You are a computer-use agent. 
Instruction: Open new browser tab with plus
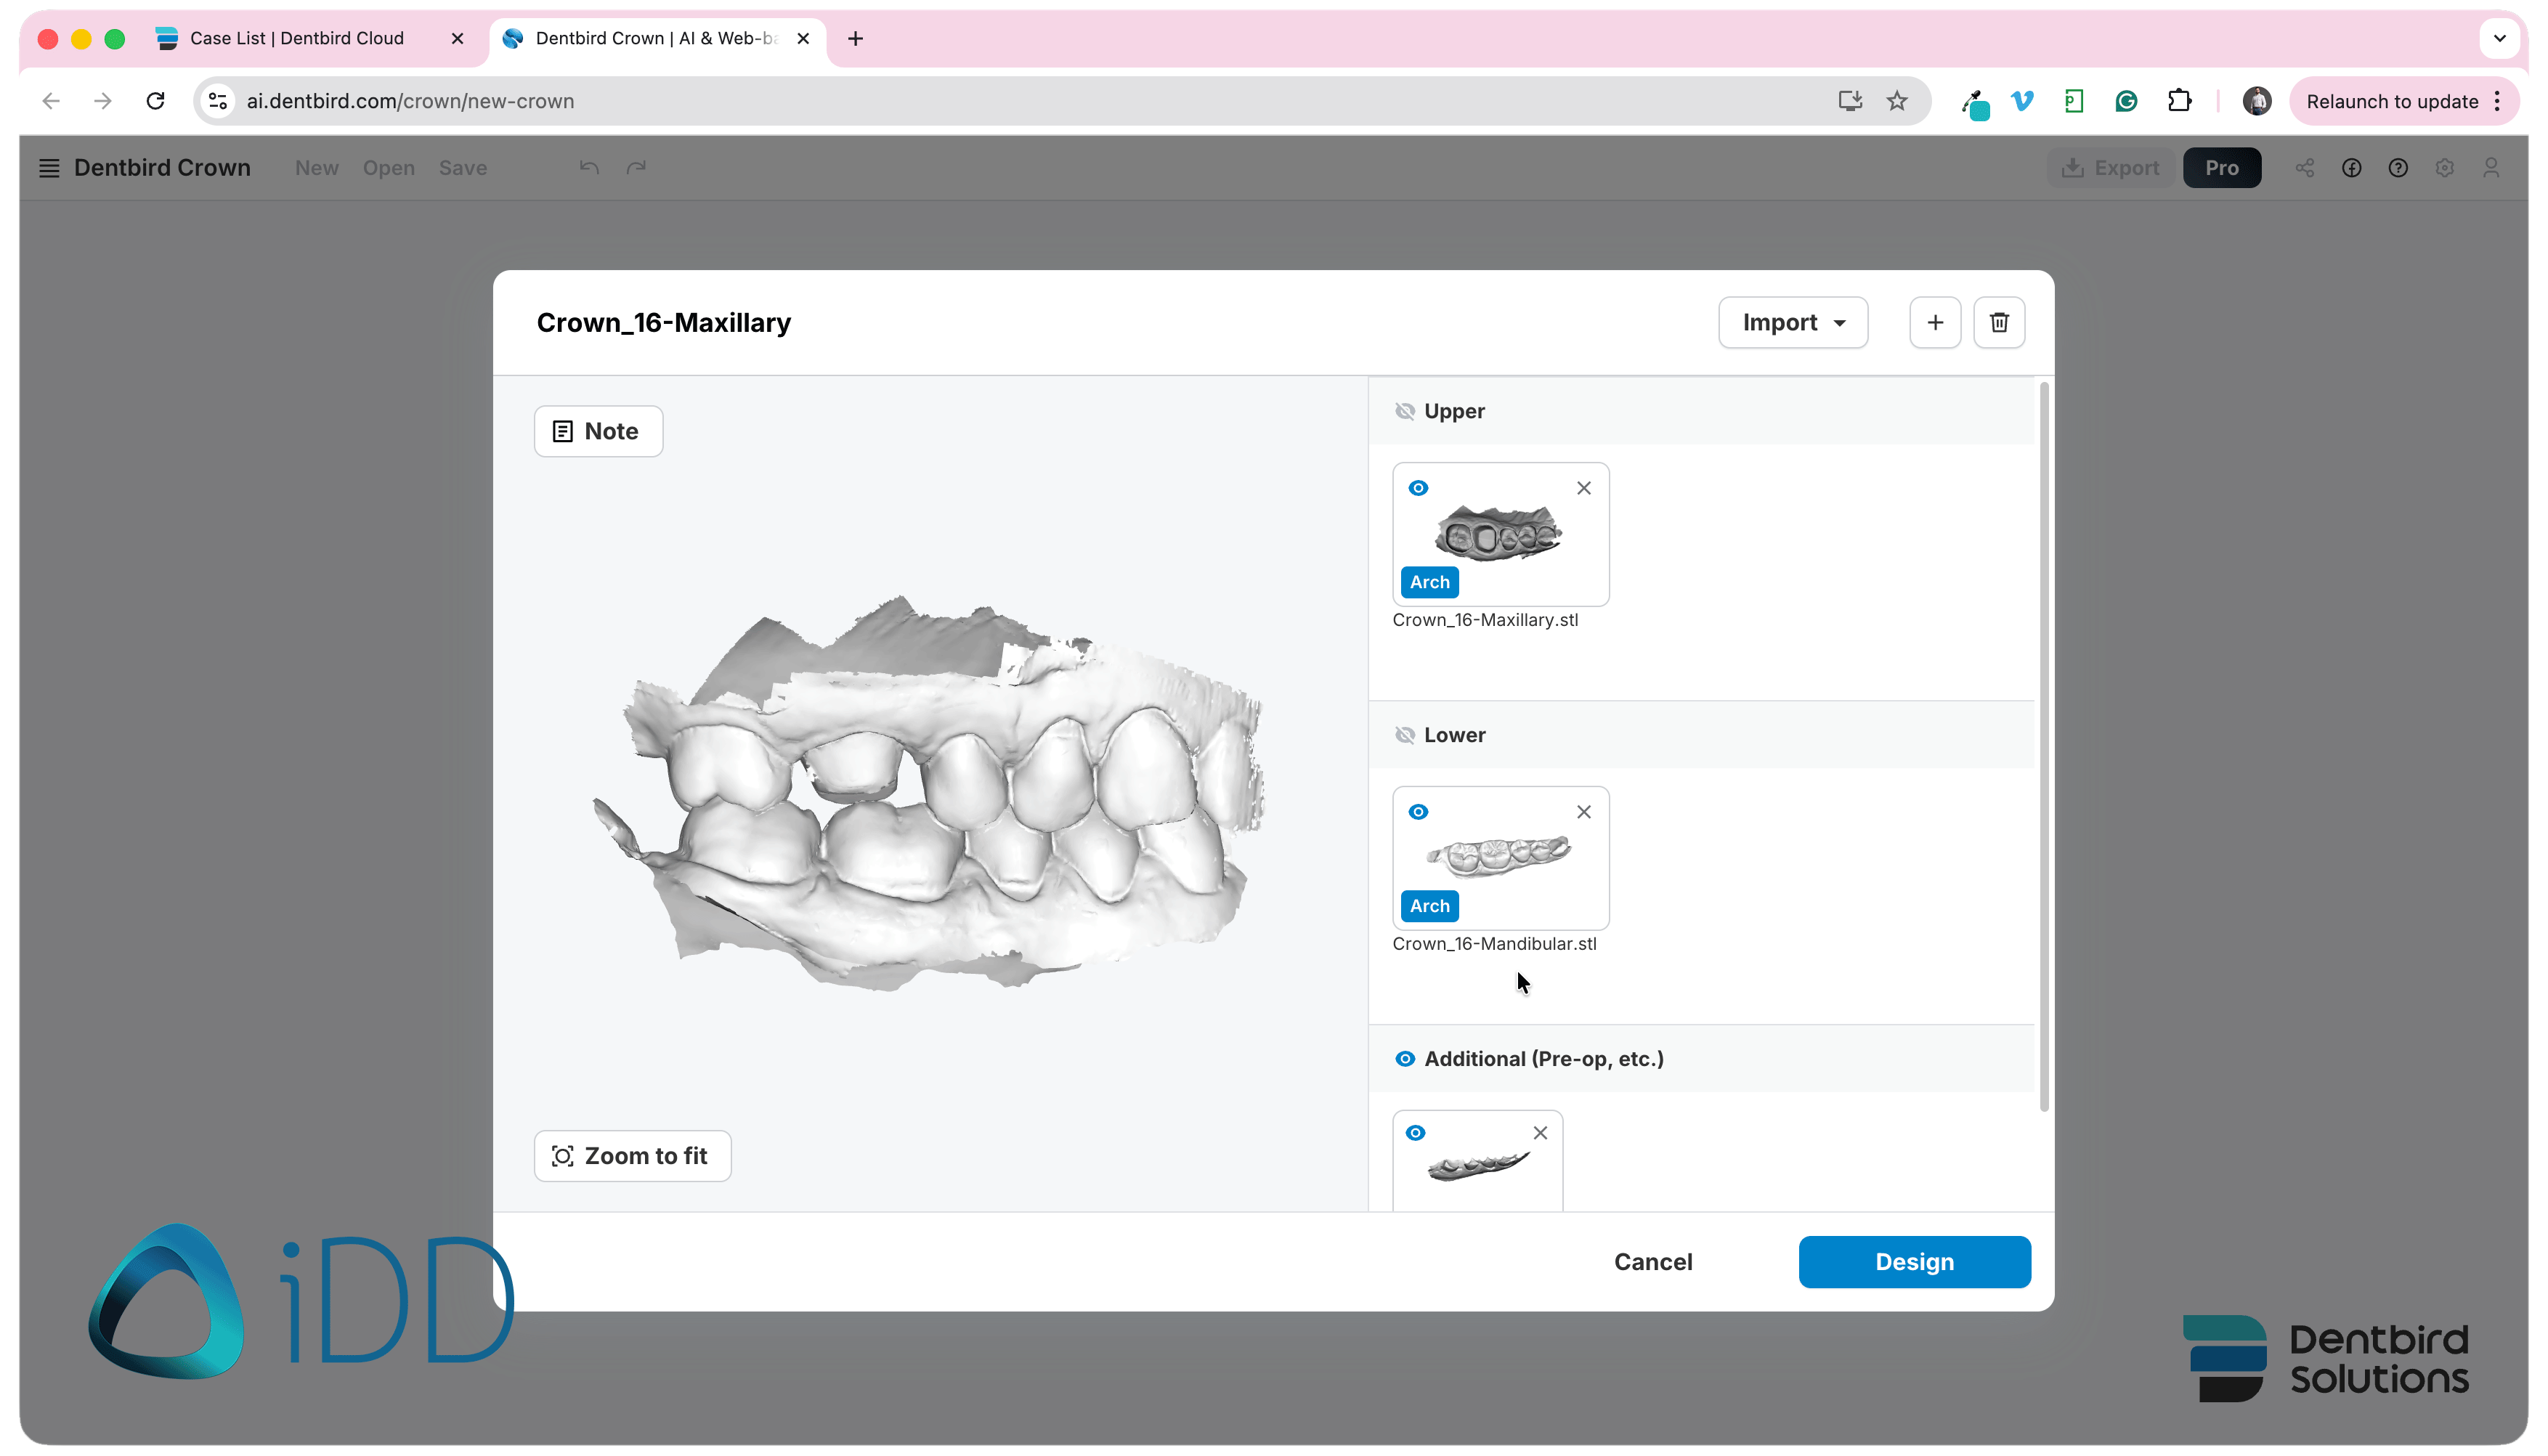point(855,38)
